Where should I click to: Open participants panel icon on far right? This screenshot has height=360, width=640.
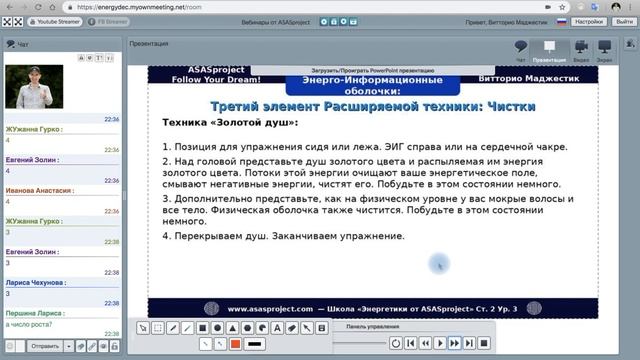coord(631,44)
